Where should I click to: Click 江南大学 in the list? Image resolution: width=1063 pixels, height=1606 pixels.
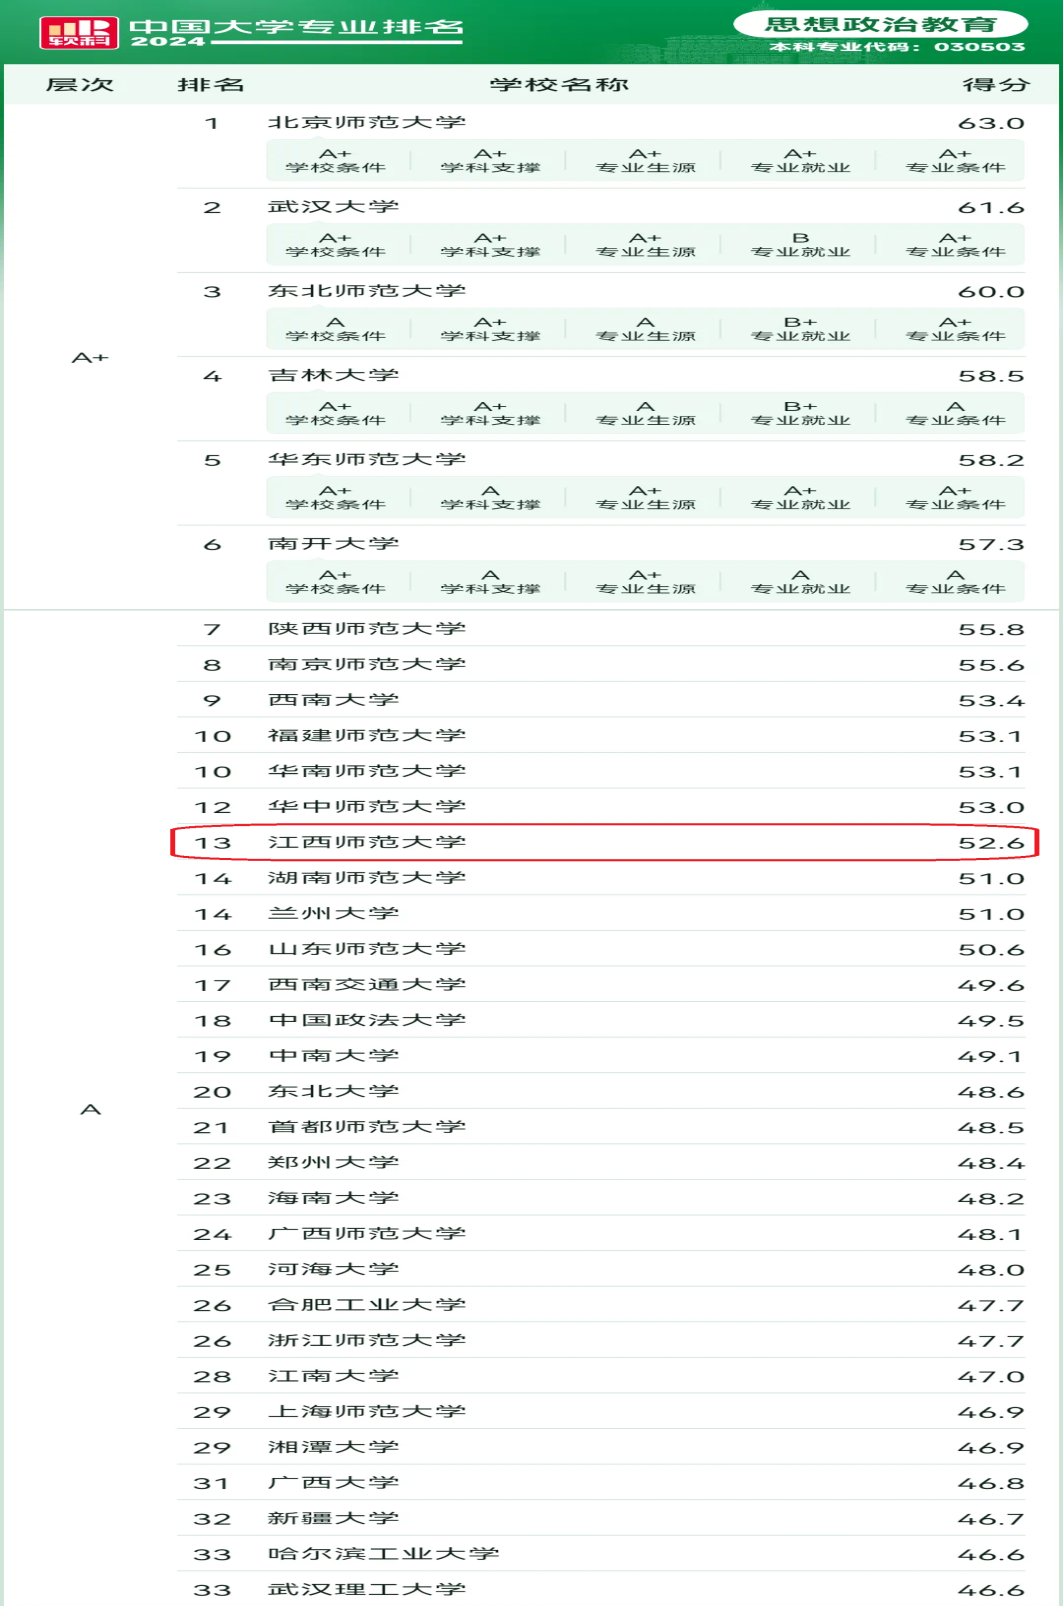[x=333, y=1375]
